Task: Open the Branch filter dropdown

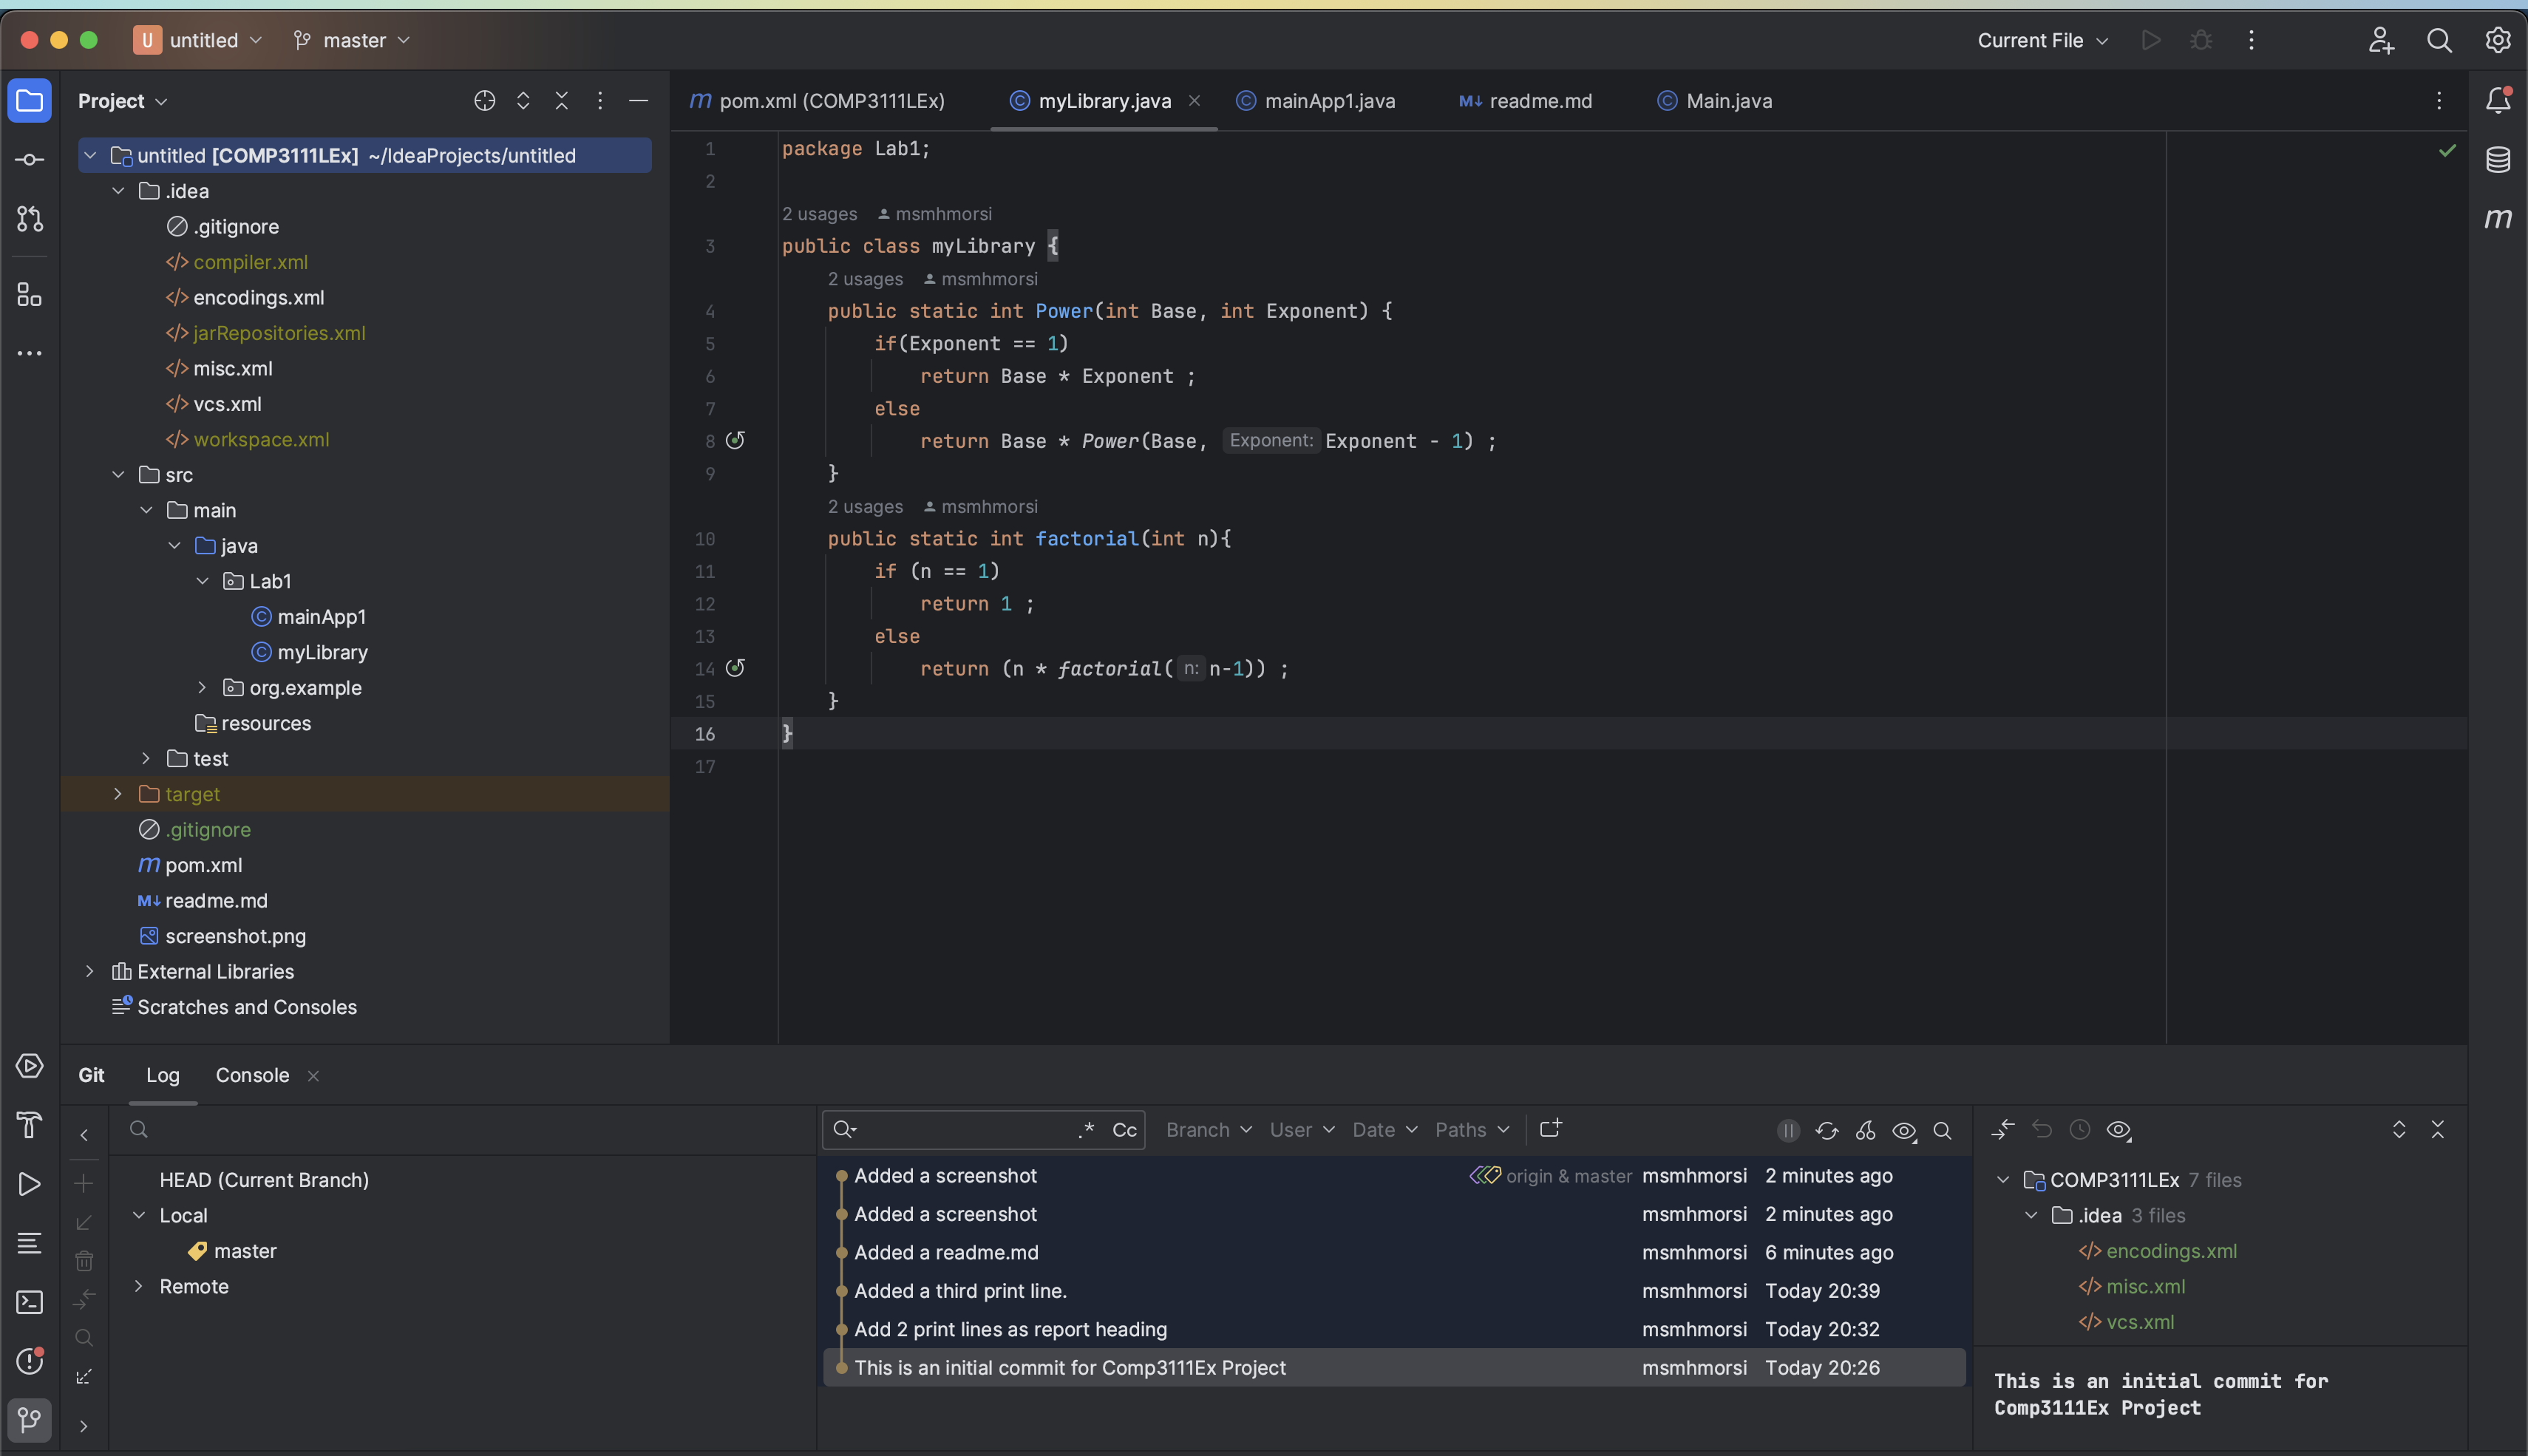Action: [x=1208, y=1130]
